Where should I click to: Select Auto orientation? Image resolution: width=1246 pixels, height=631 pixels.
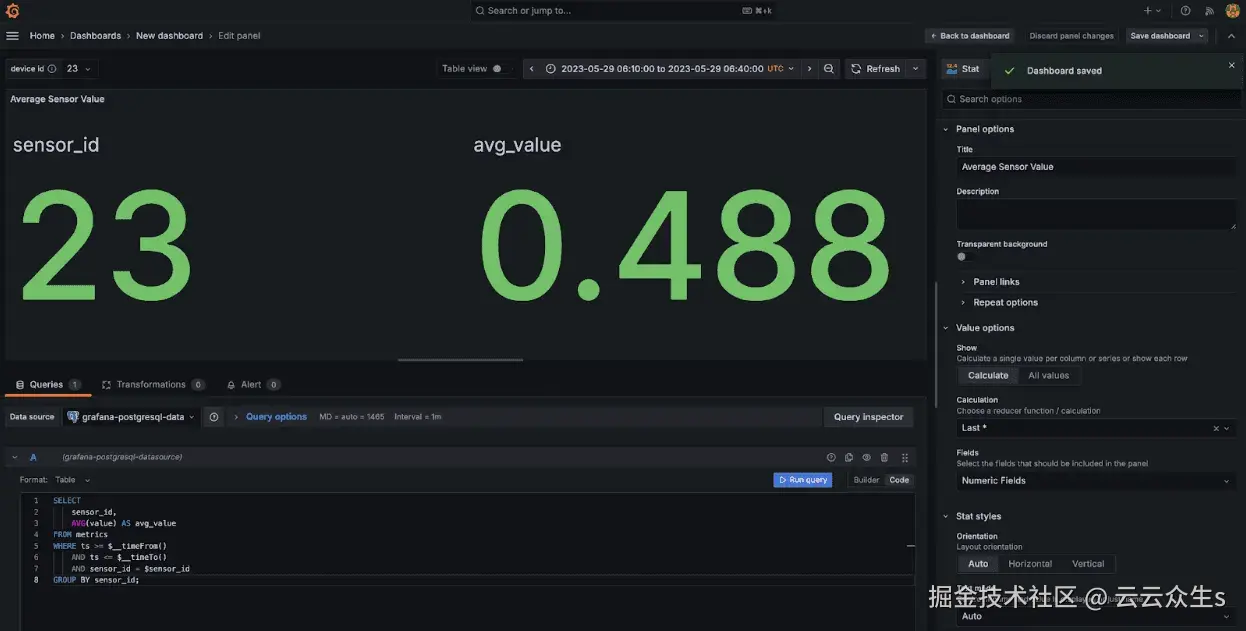pyautogui.click(x=978, y=564)
